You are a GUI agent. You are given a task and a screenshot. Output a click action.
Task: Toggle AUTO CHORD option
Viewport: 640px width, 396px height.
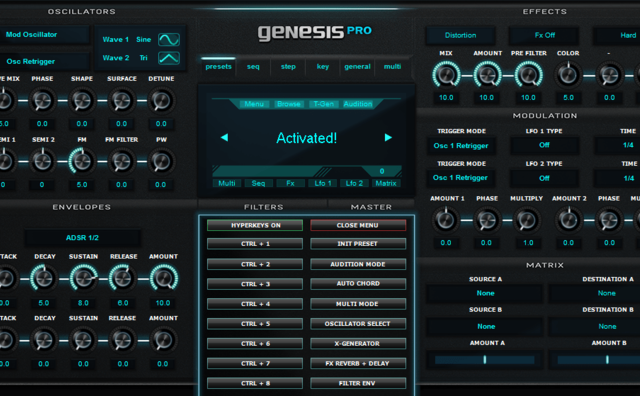click(x=358, y=284)
